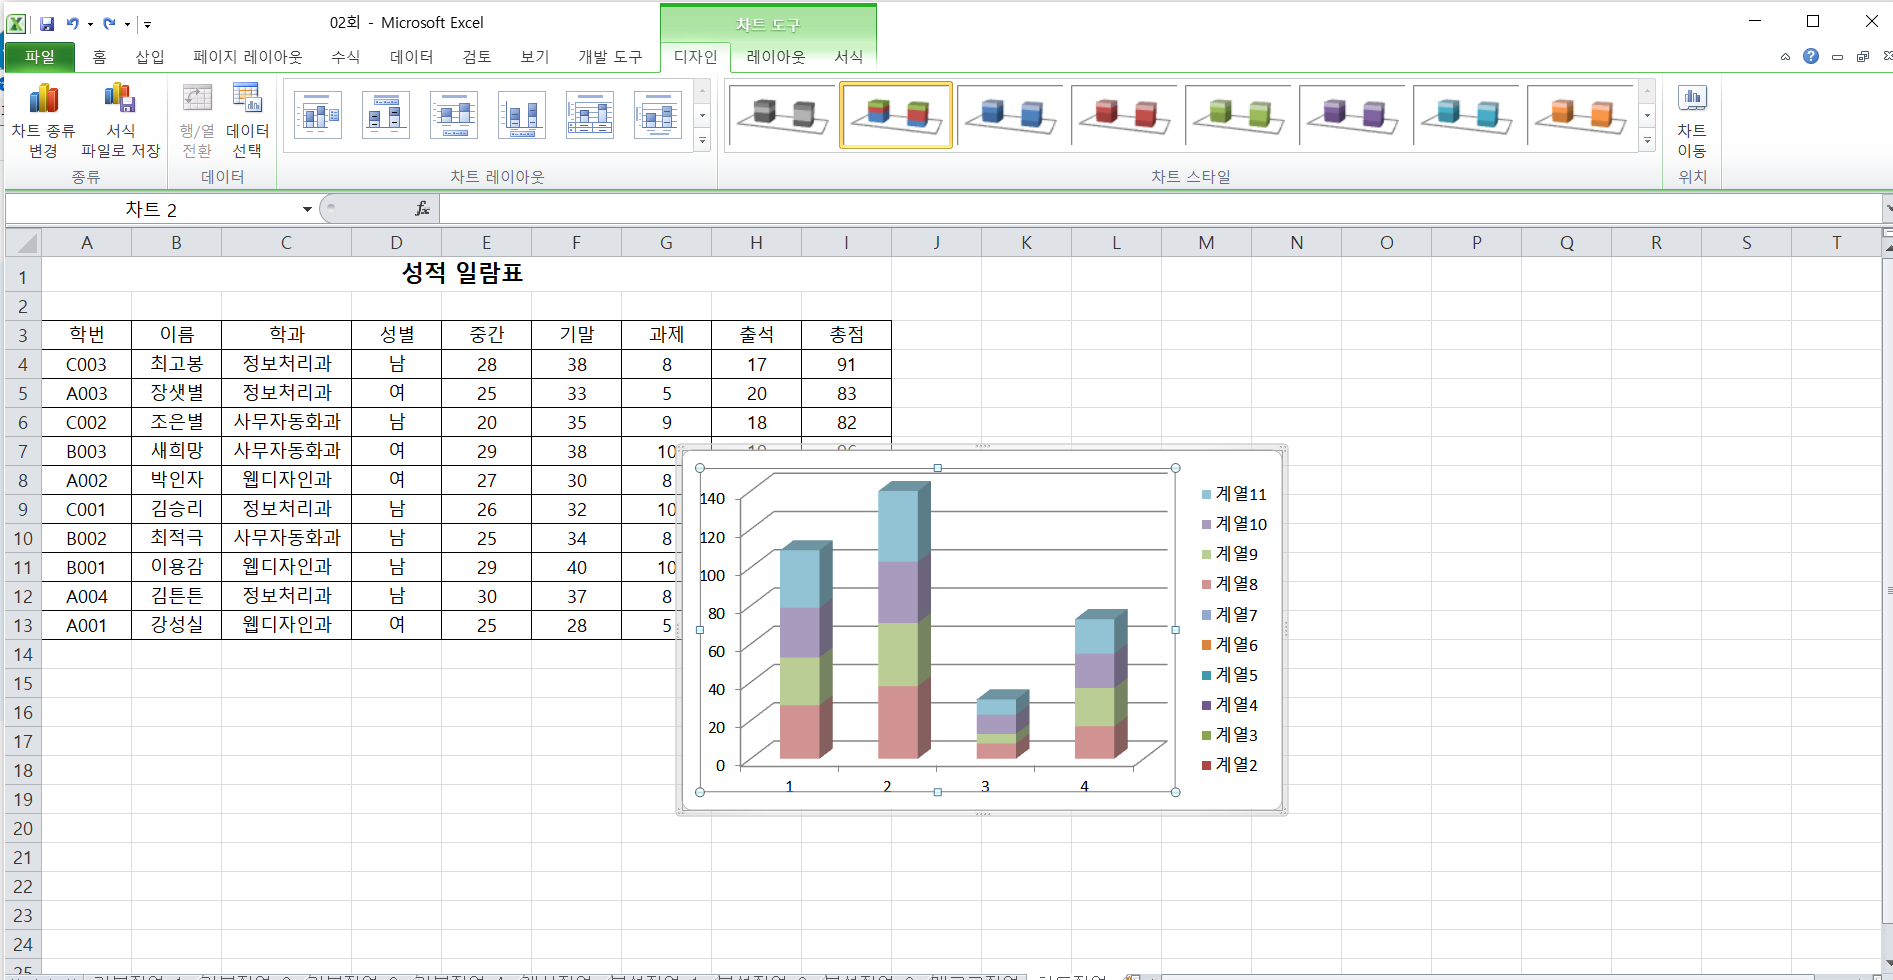Apply the gray monochrome chart style

782,115
